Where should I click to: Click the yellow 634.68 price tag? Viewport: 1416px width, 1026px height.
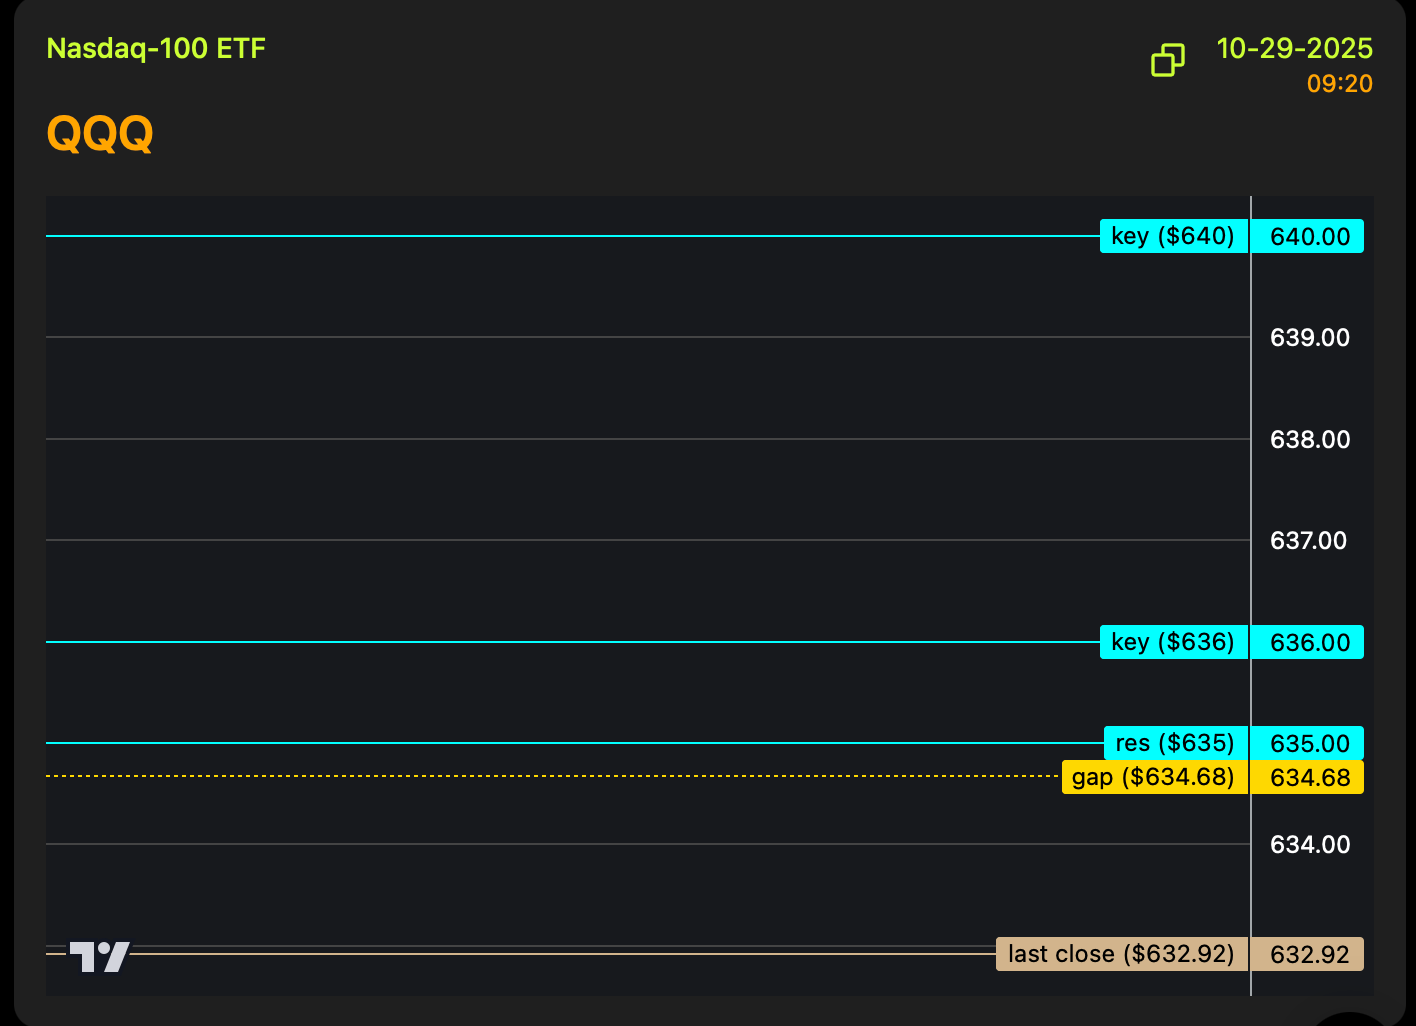tap(1308, 778)
